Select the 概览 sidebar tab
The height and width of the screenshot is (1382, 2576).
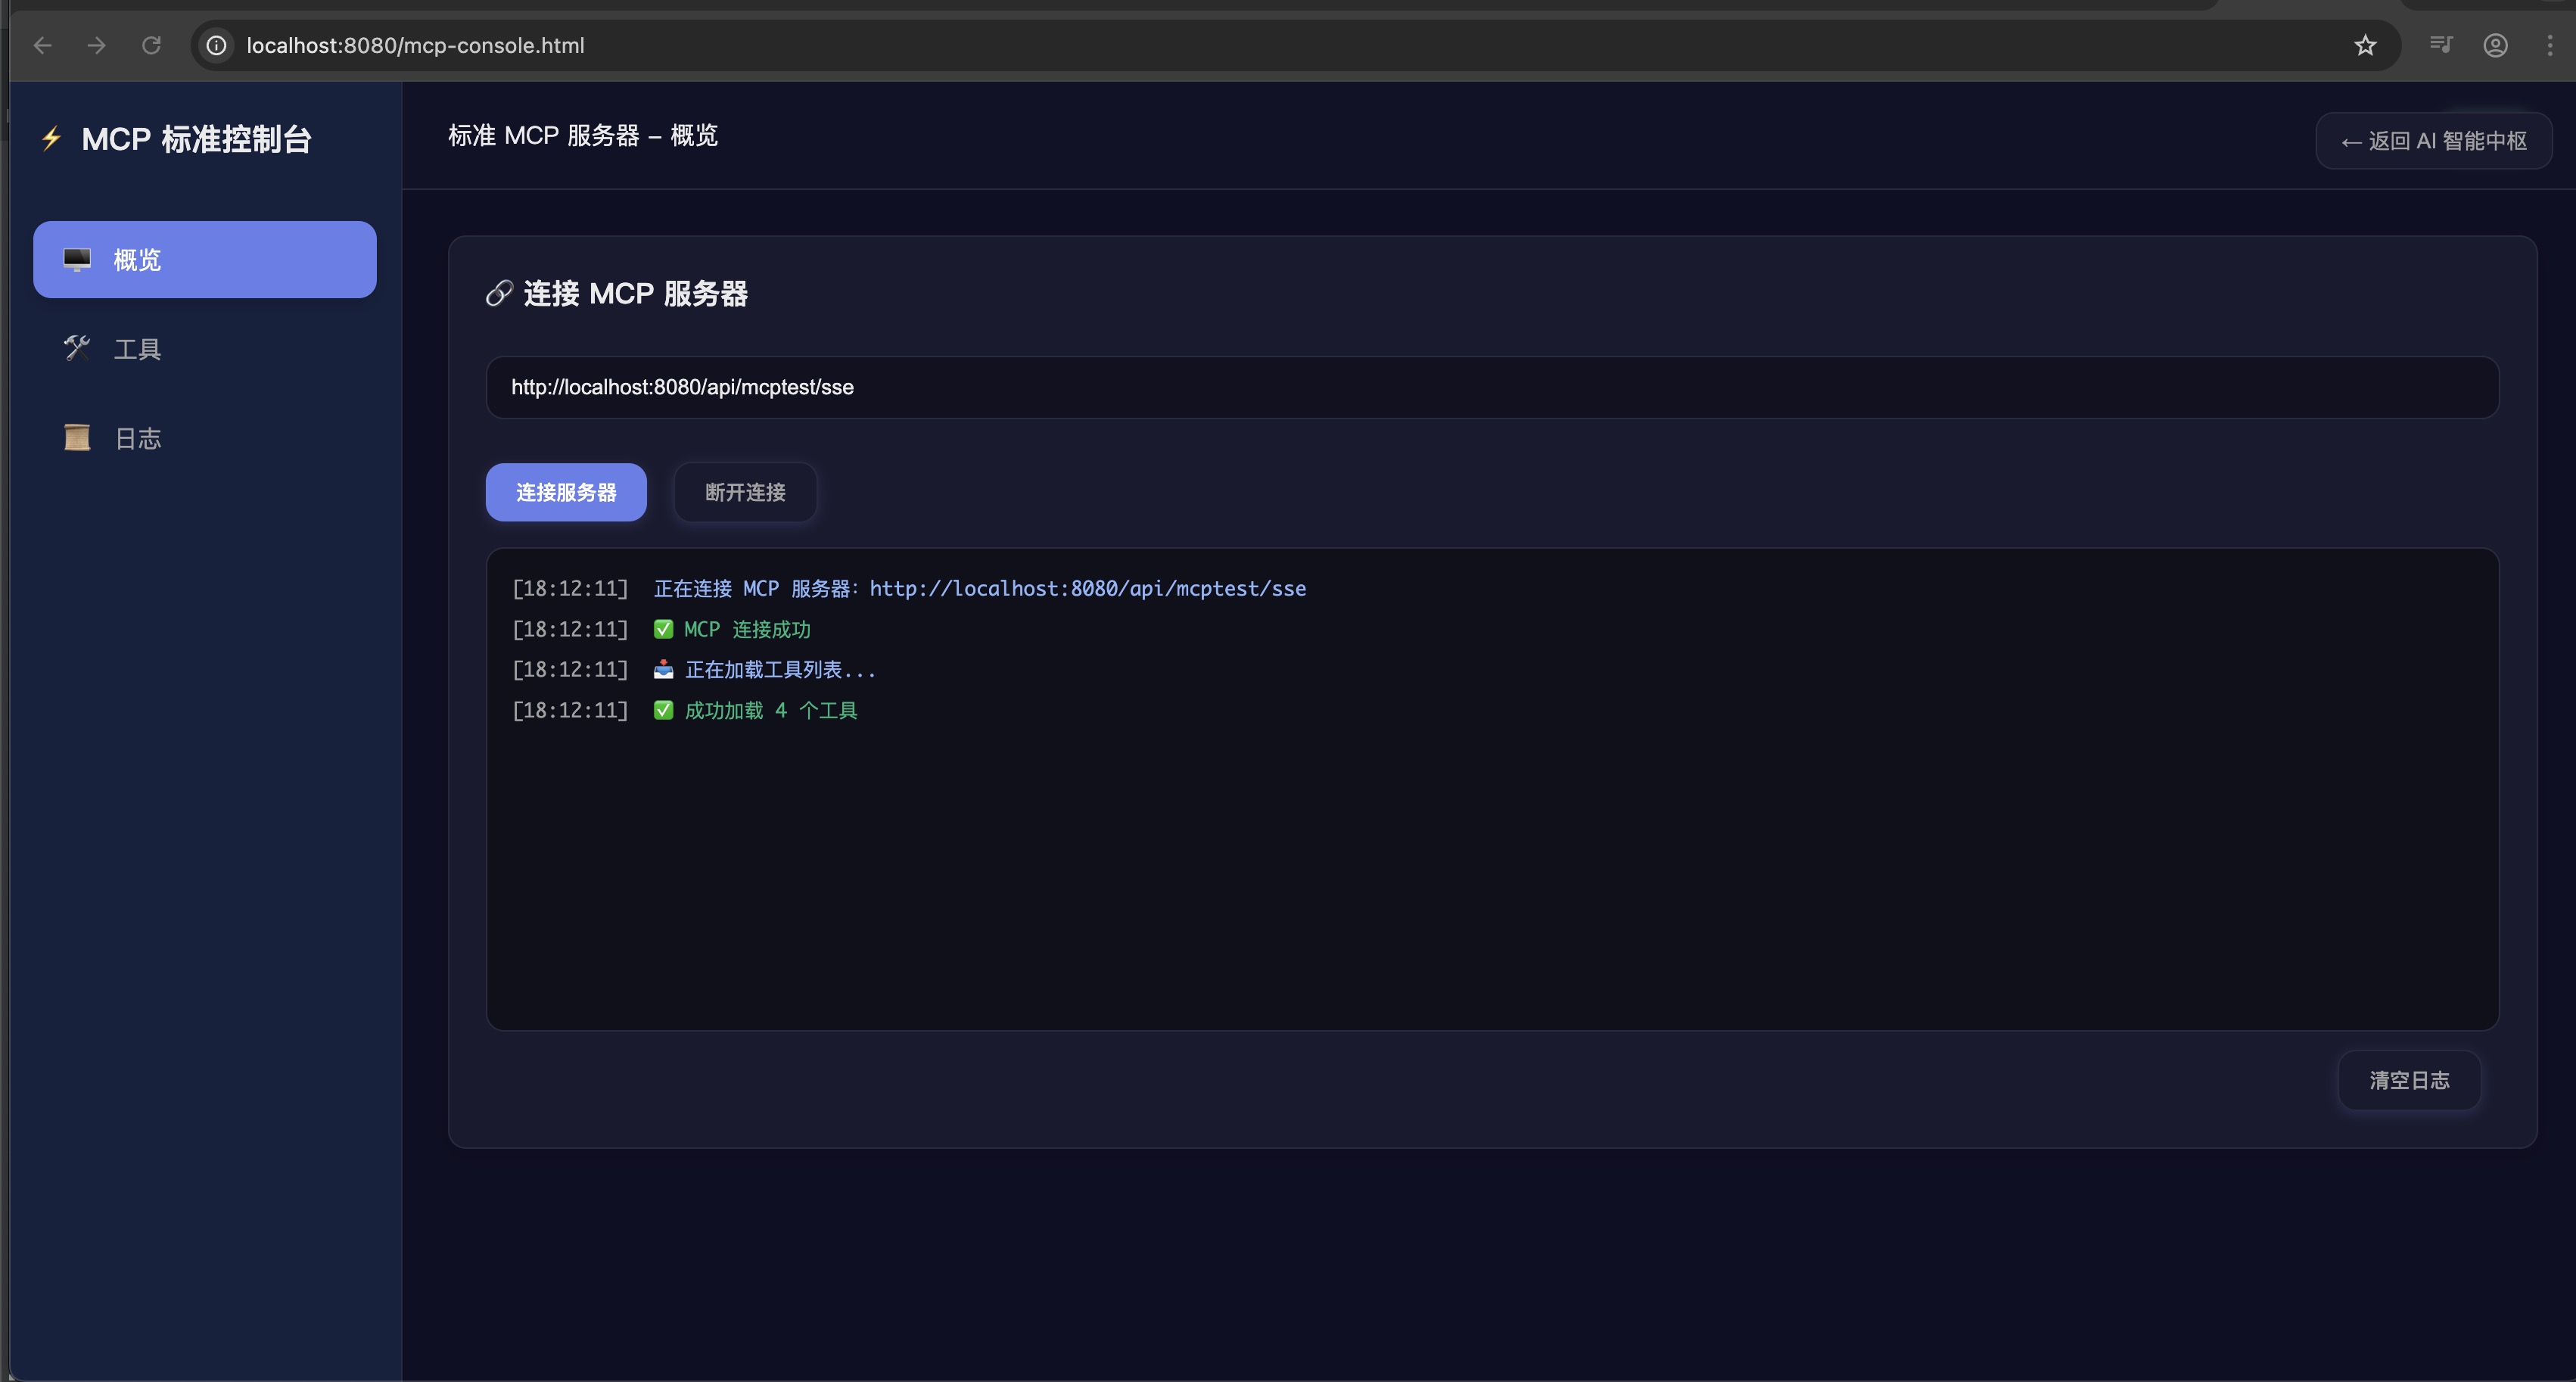tap(204, 260)
